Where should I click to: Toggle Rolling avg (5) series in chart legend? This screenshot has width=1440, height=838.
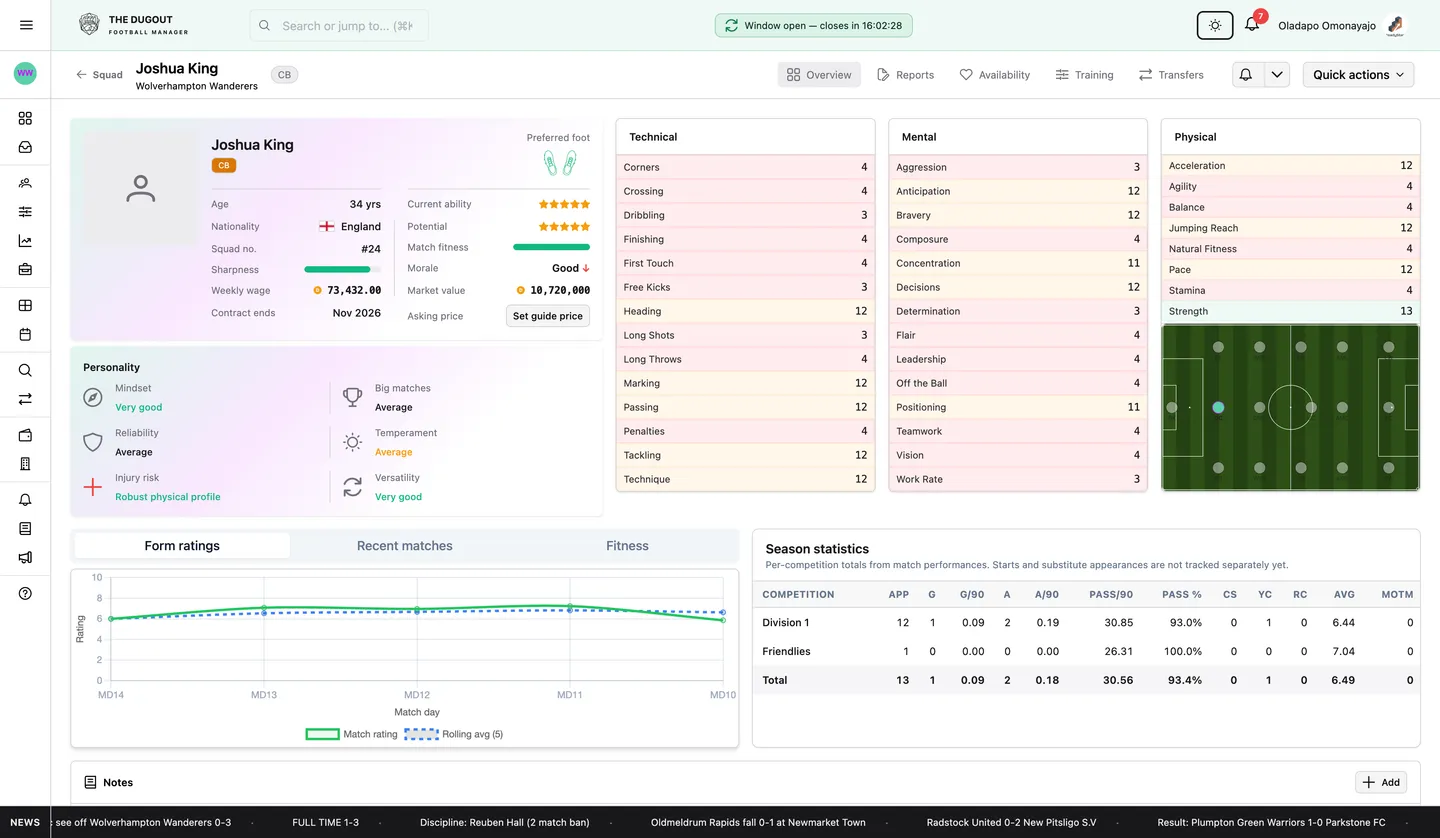point(454,734)
